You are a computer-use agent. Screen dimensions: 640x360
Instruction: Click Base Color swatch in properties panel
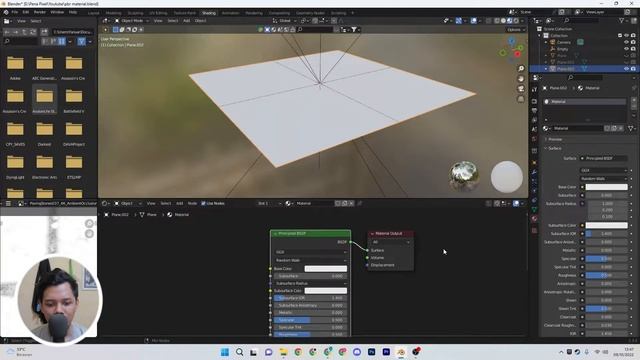click(607, 187)
